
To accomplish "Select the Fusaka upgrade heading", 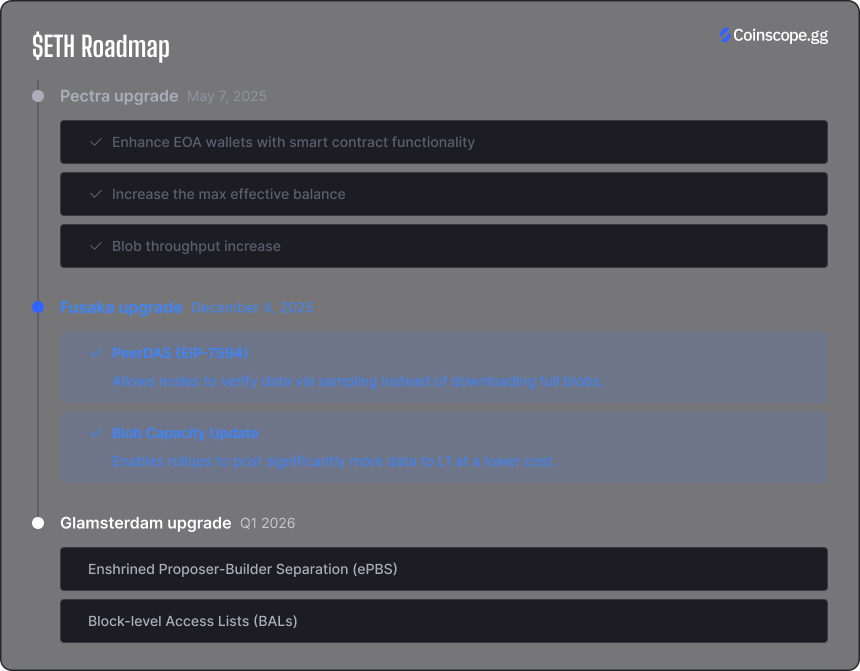I will 121,307.
